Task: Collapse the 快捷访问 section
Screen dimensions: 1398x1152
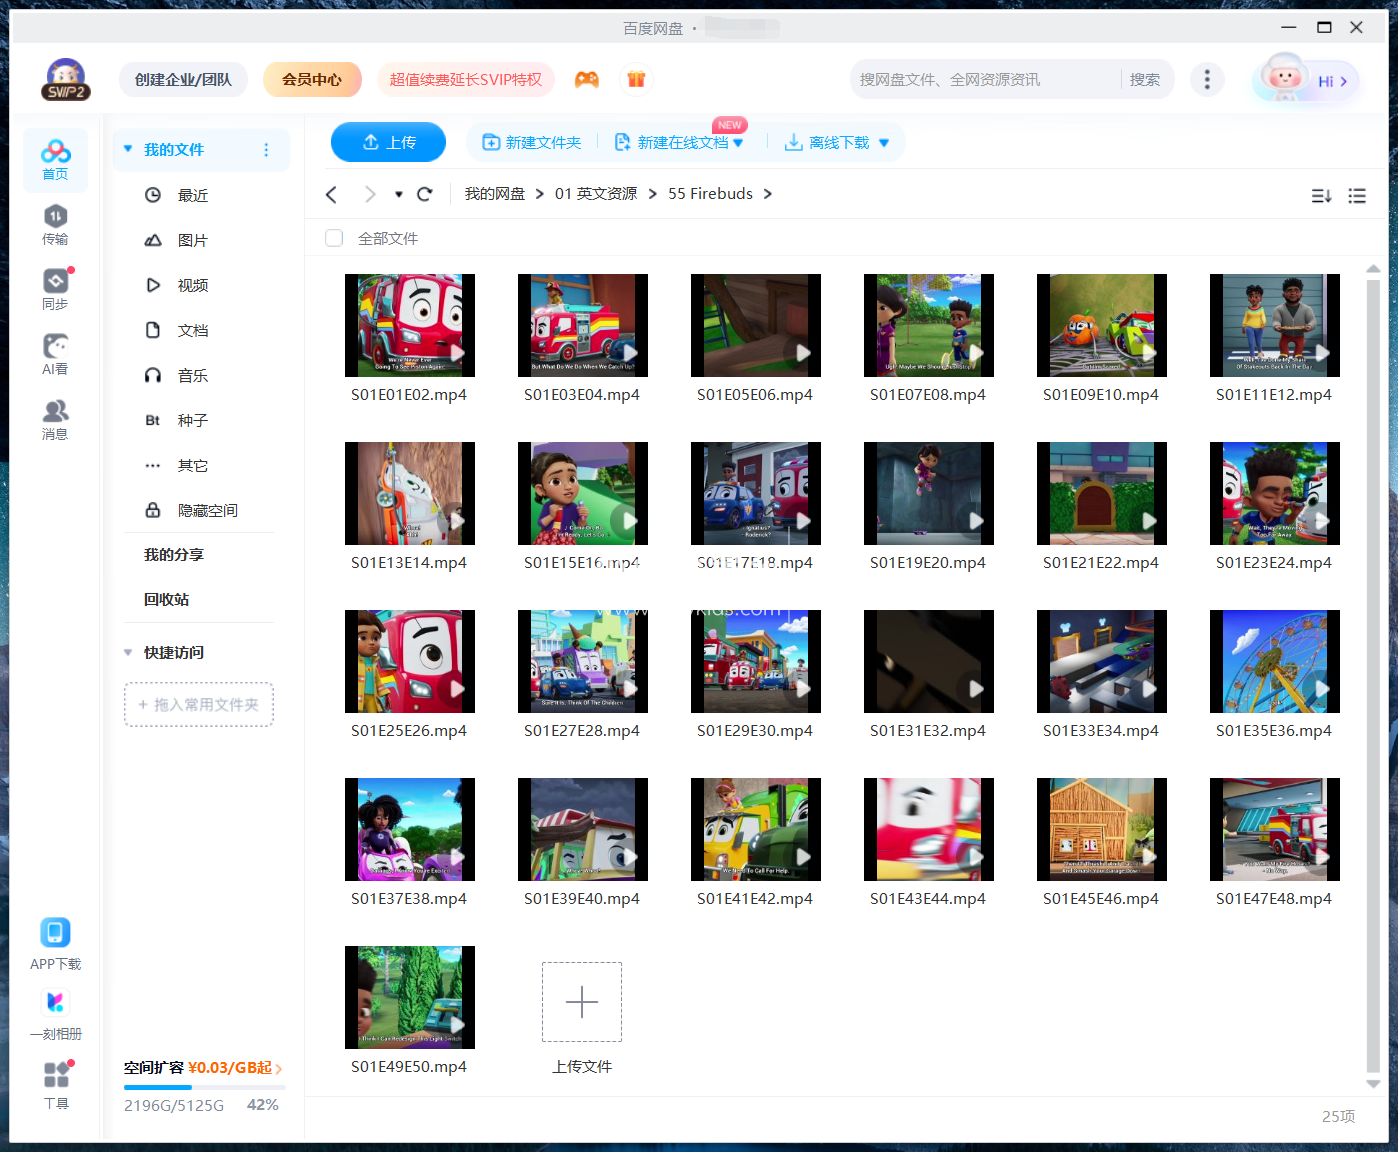Action: [128, 652]
